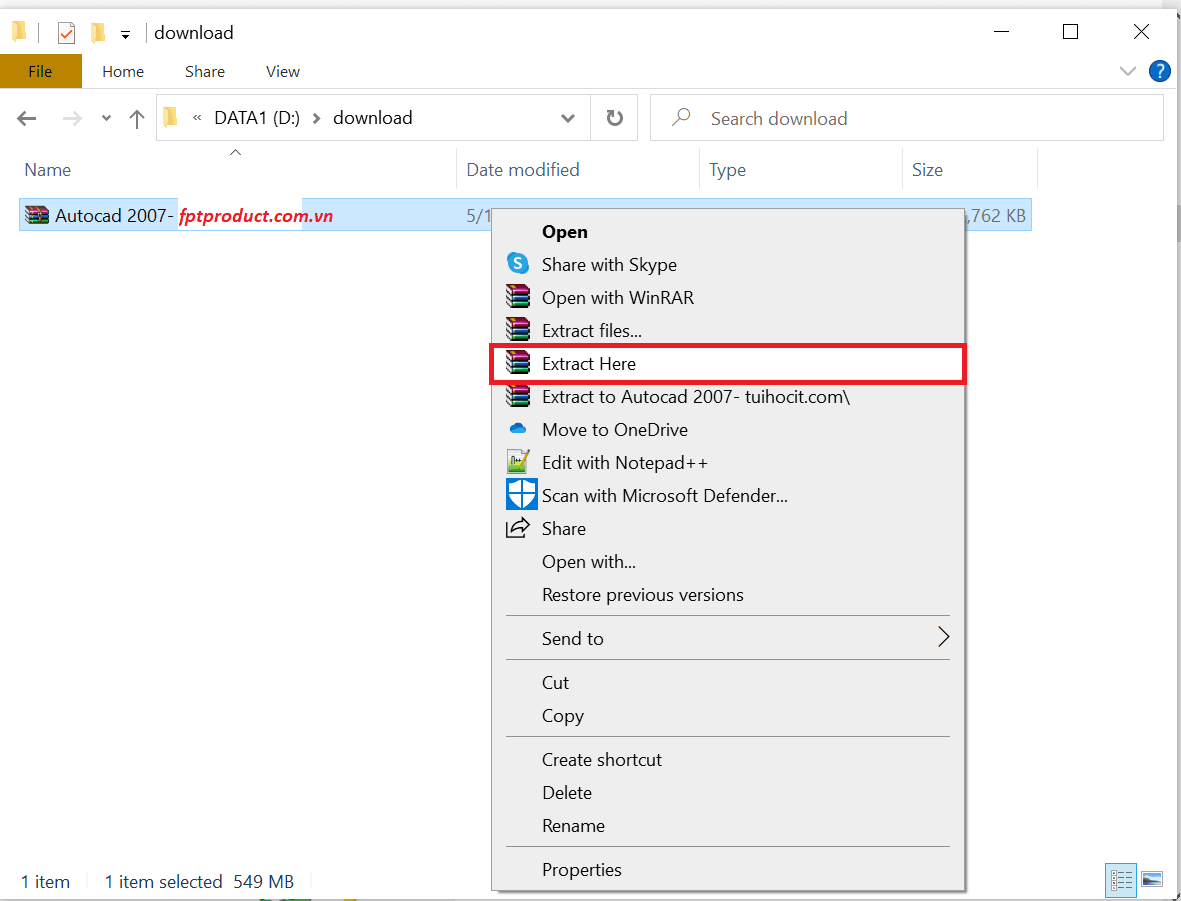The width and height of the screenshot is (1181, 901).
Task: Choose Copy from the context menu
Action: (728, 716)
